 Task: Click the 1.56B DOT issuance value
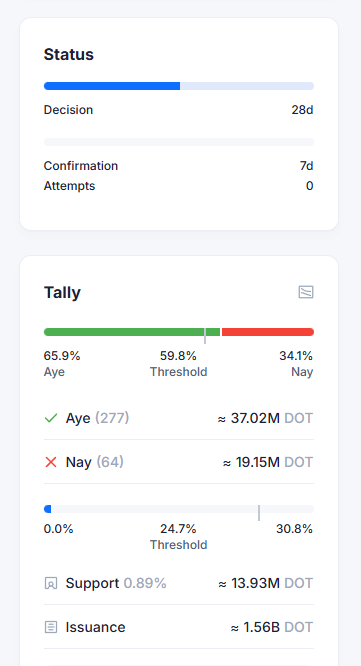(x=272, y=627)
